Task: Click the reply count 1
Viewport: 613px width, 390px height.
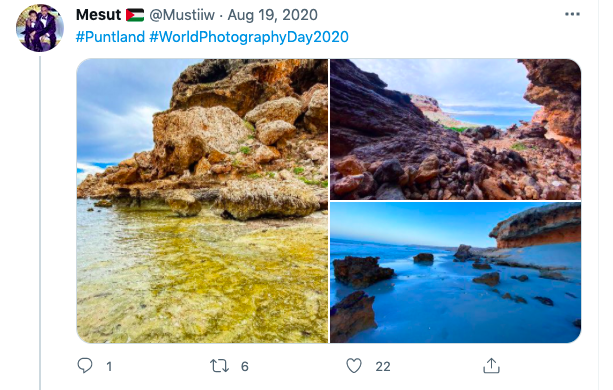Action: point(109,367)
